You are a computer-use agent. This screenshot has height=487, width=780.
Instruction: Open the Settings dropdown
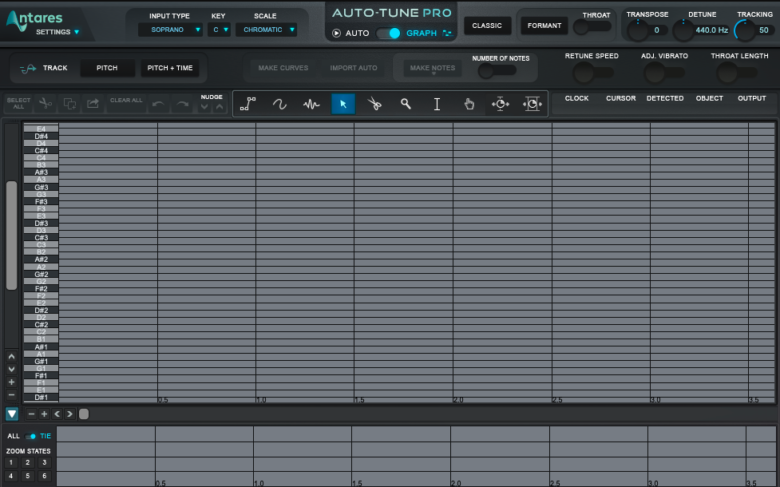pos(58,32)
